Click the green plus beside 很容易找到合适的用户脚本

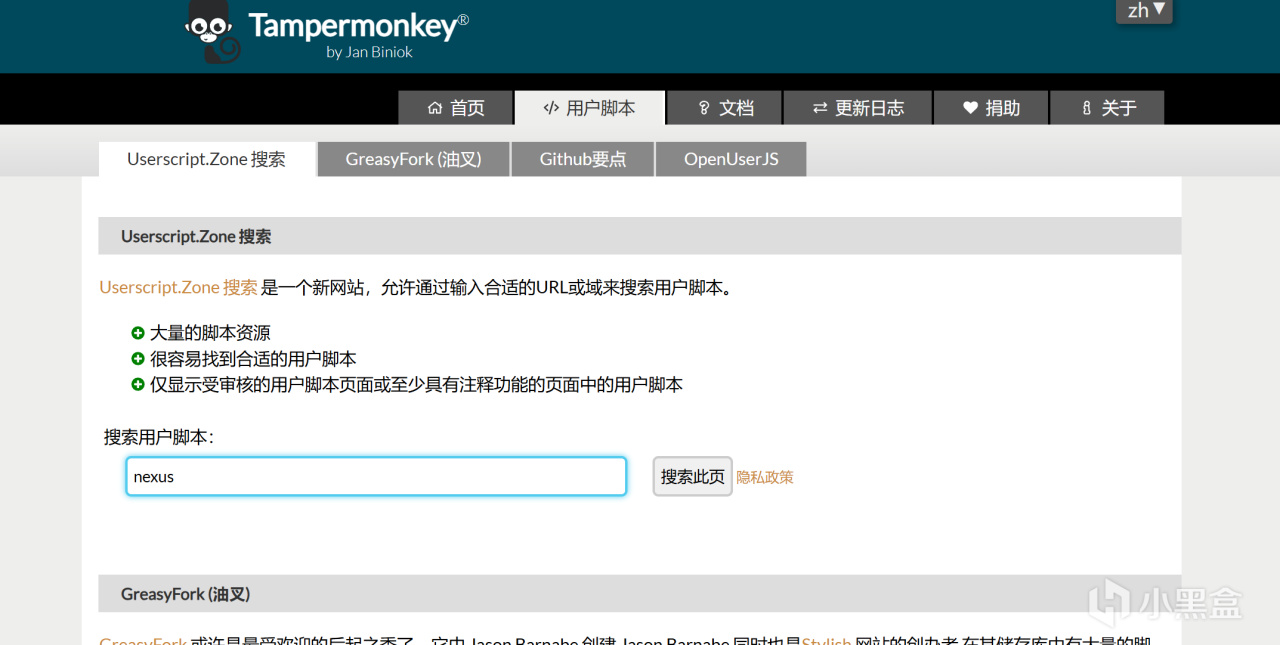click(x=138, y=359)
